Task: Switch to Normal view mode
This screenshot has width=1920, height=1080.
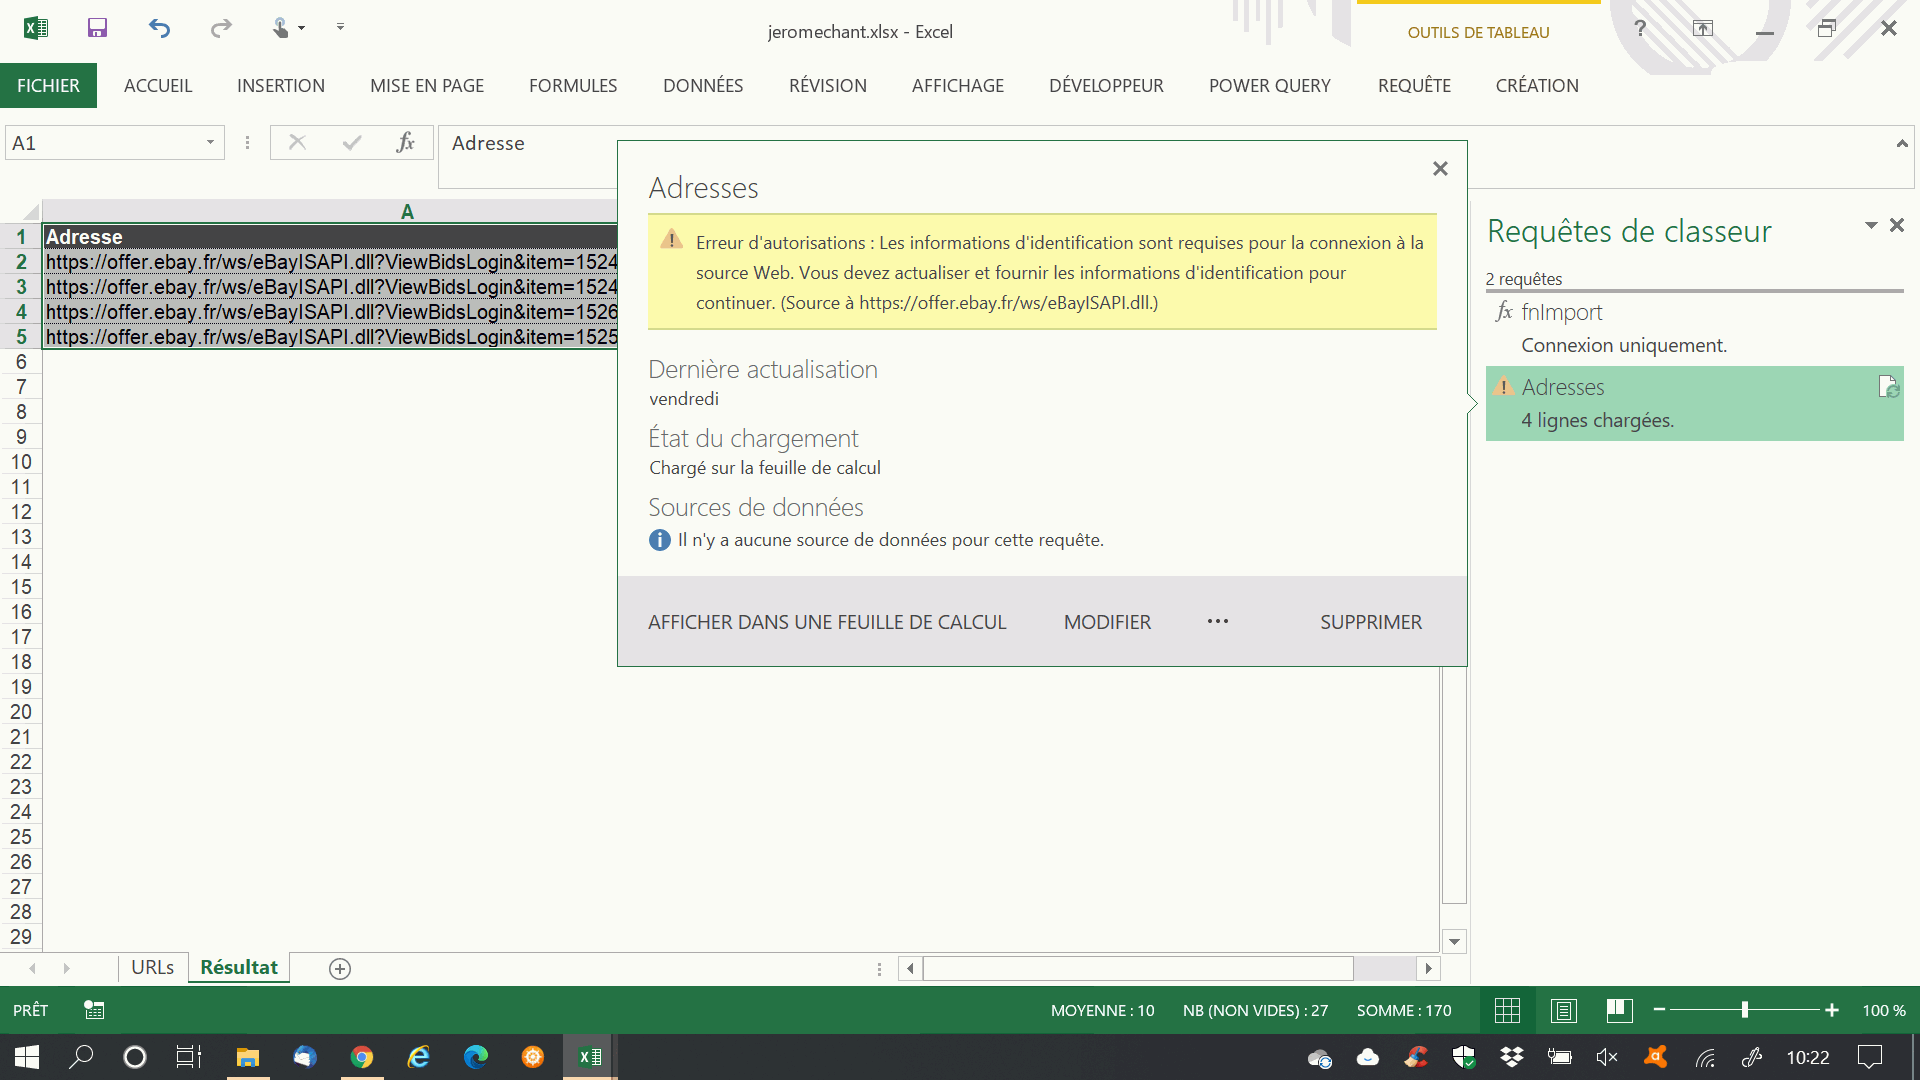Action: (x=1507, y=1010)
